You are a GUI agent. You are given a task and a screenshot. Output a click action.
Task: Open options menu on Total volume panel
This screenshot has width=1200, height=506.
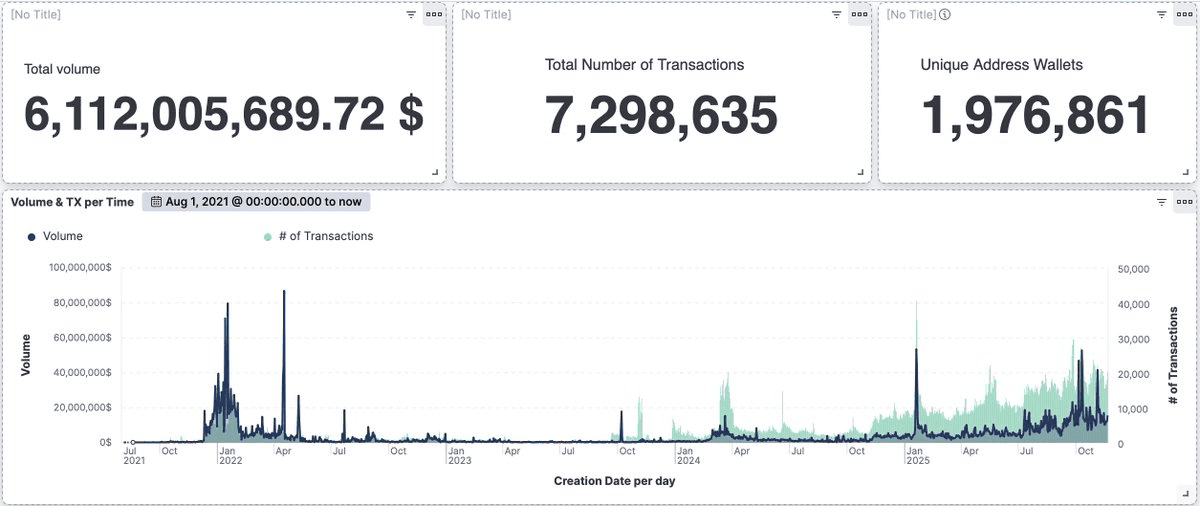434,15
